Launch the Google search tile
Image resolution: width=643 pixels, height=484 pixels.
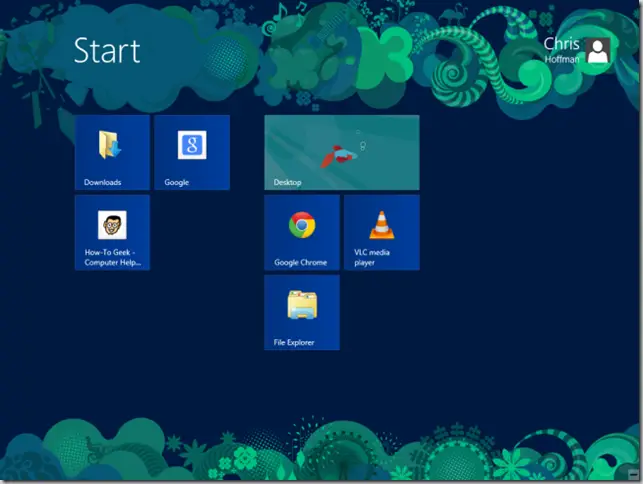192,153
